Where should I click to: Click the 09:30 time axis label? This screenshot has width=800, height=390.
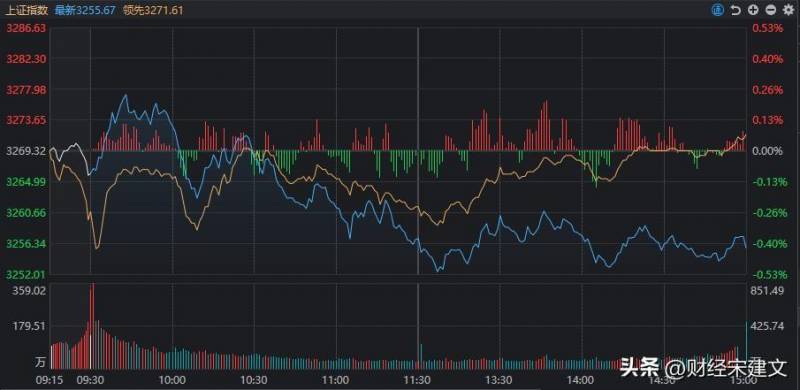click(90, 380)
